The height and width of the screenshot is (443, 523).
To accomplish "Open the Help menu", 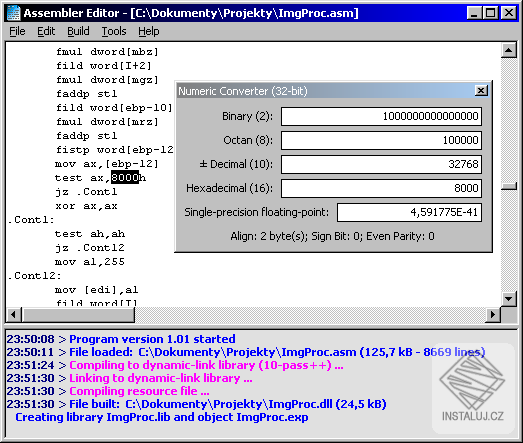I will tap(149, 31).
